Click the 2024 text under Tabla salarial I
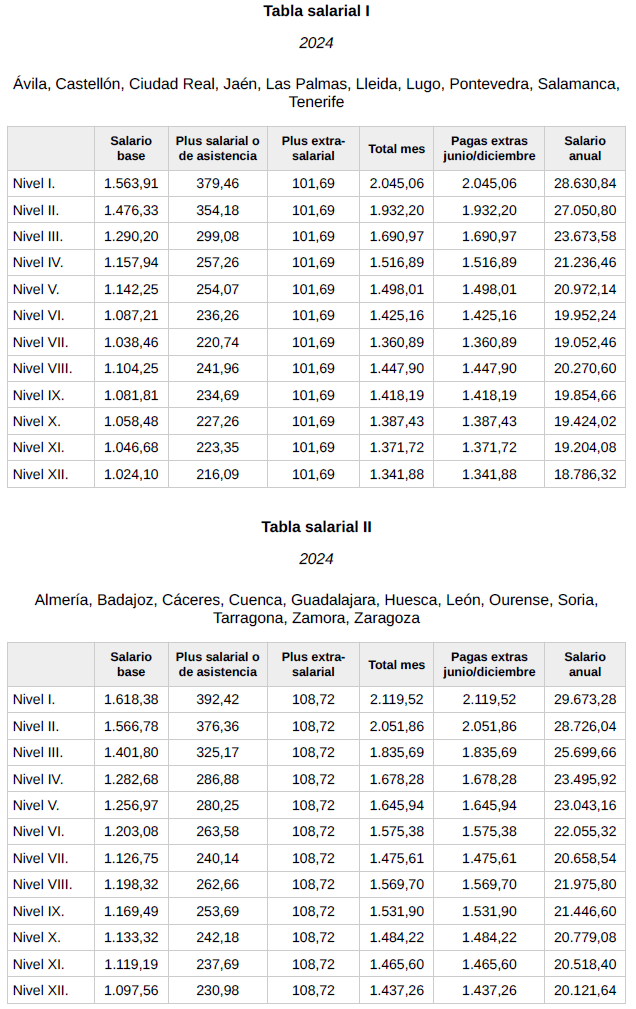This screenshot has height=1009, width=636. pos(316,43)
